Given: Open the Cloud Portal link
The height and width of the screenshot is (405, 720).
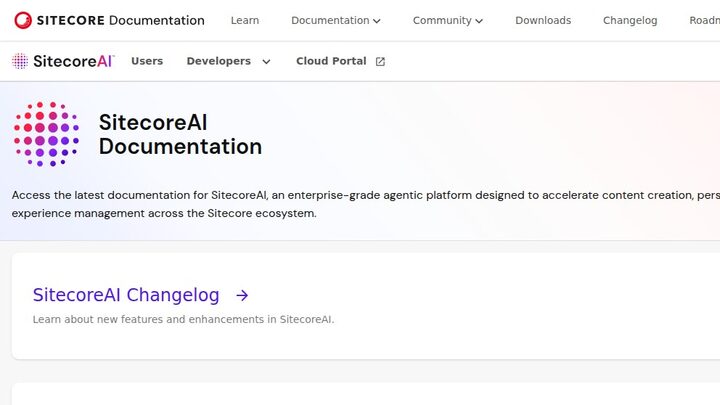Looking at the screenshot, I should [x=331, y=61].
